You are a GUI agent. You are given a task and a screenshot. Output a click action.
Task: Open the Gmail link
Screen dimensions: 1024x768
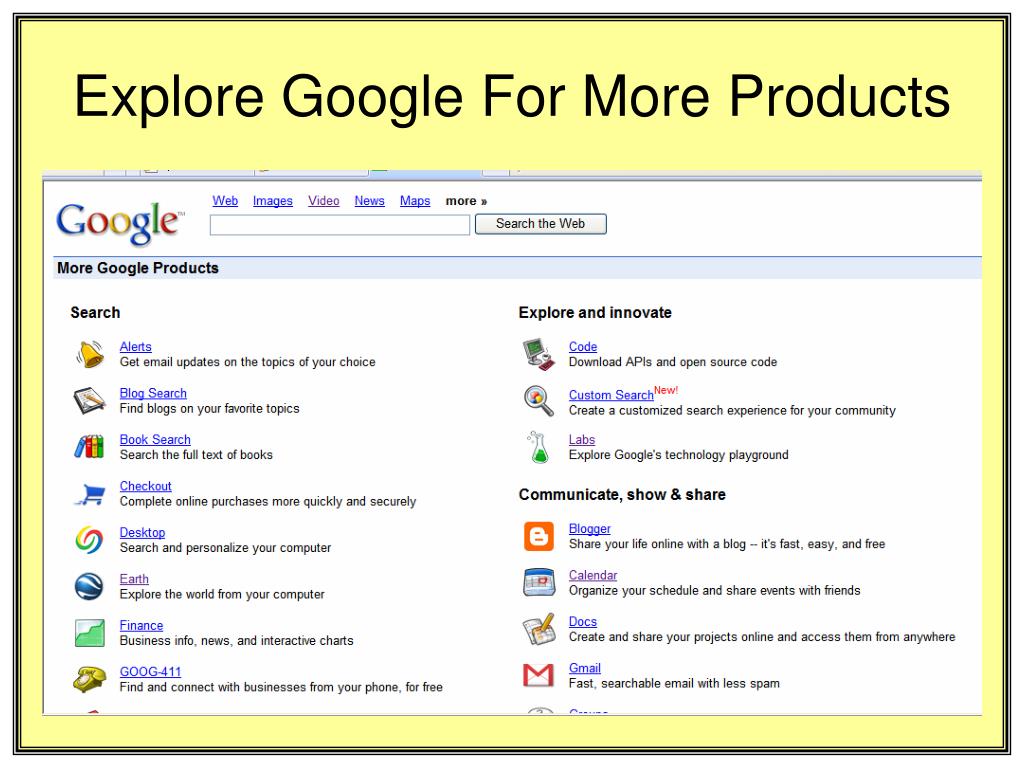click(x=585, y=668)
